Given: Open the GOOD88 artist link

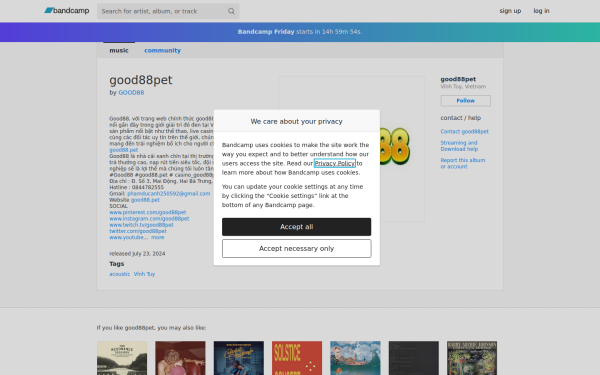Looking at the screenshot, I should (131, 93).
